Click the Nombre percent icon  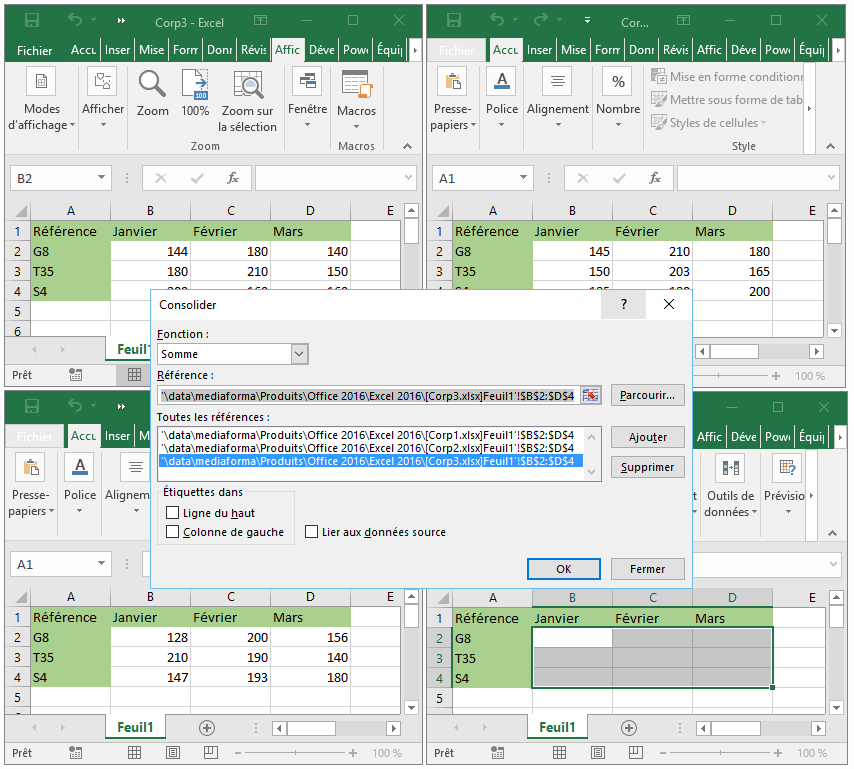pyautogui.click(x=618, y=83)
